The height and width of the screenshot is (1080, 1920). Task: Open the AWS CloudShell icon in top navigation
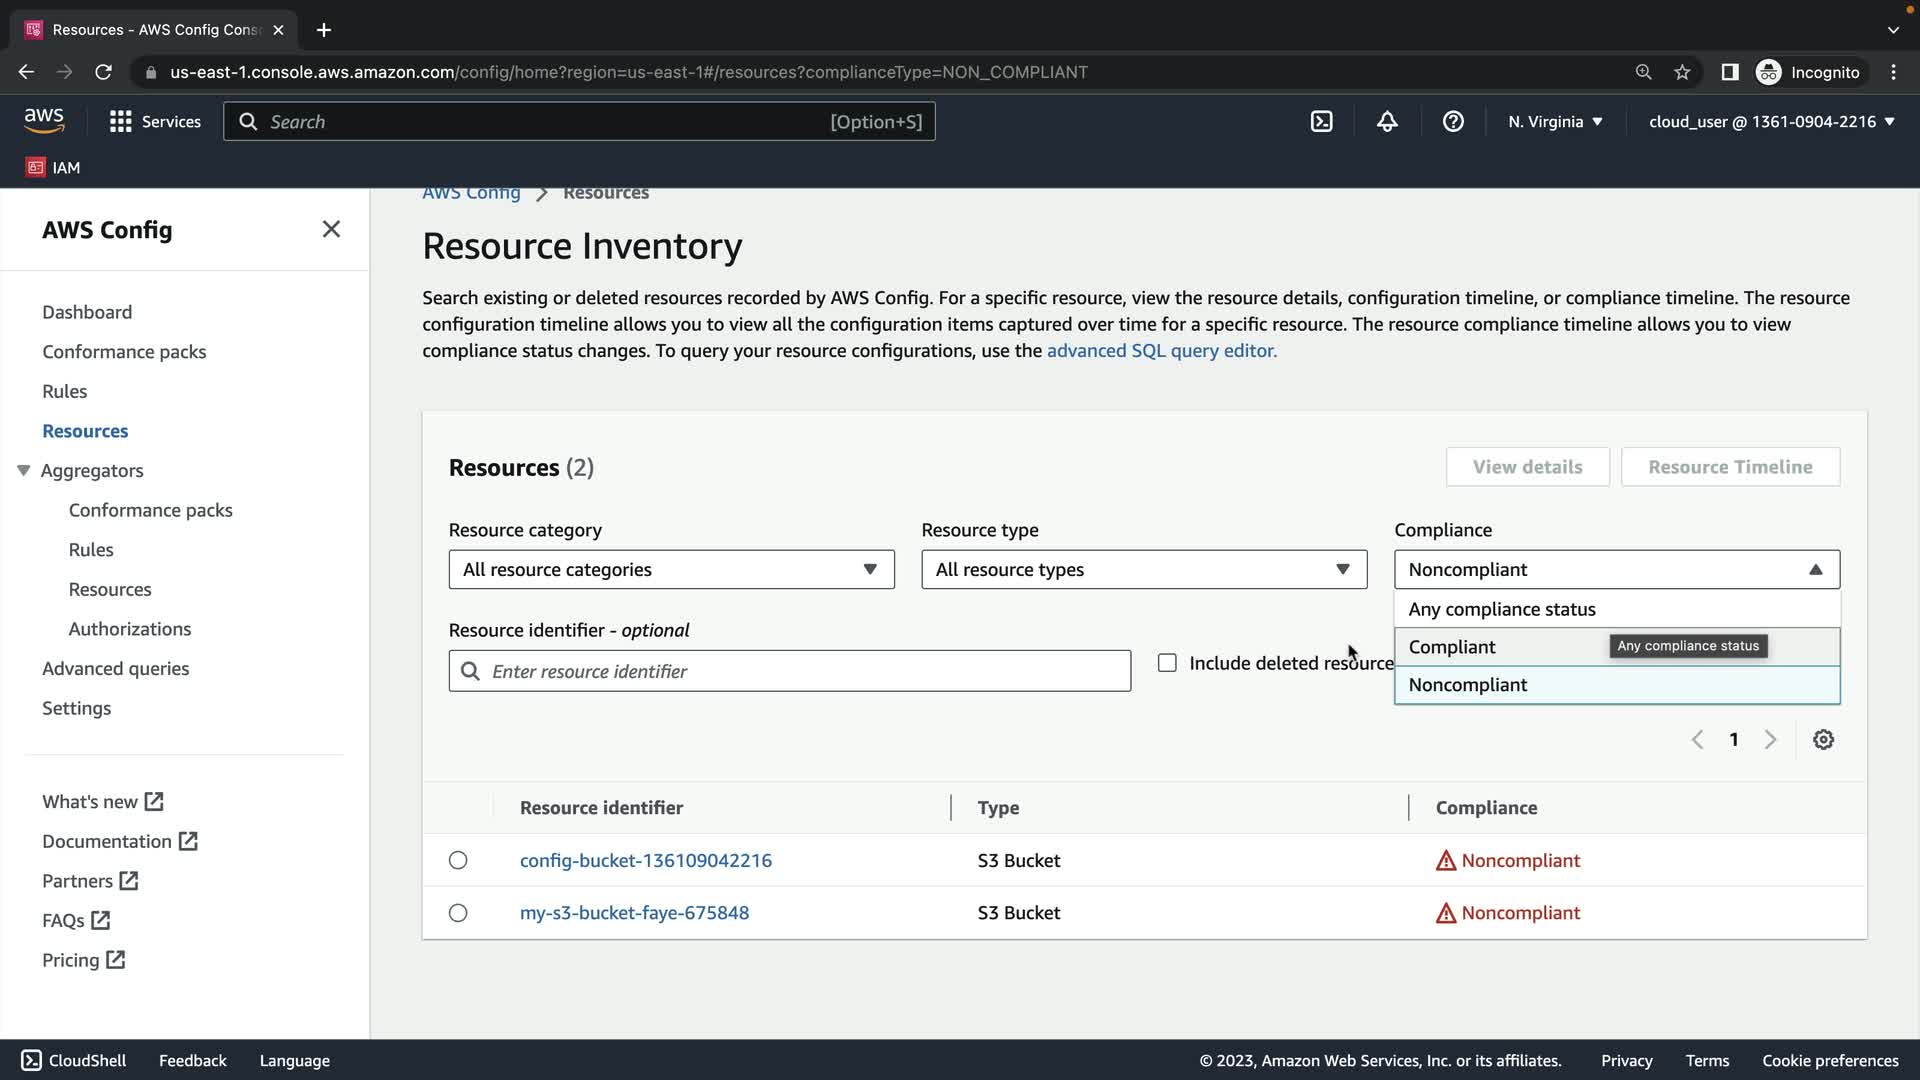[x=1321, y=121]
